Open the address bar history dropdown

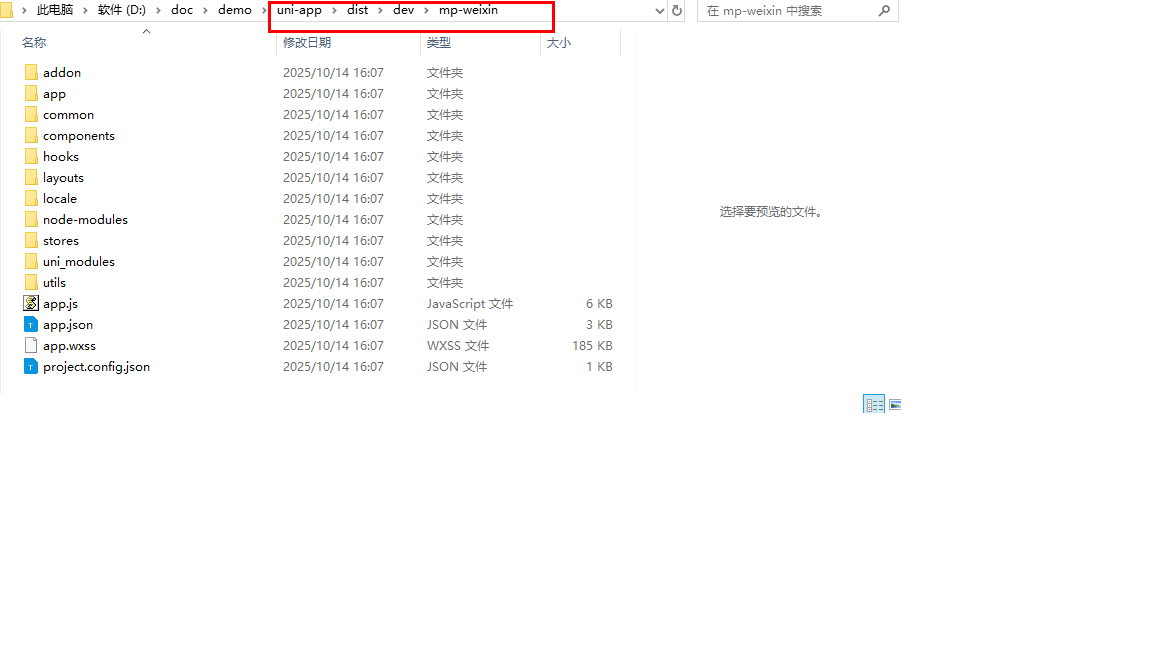pos(659,10)
